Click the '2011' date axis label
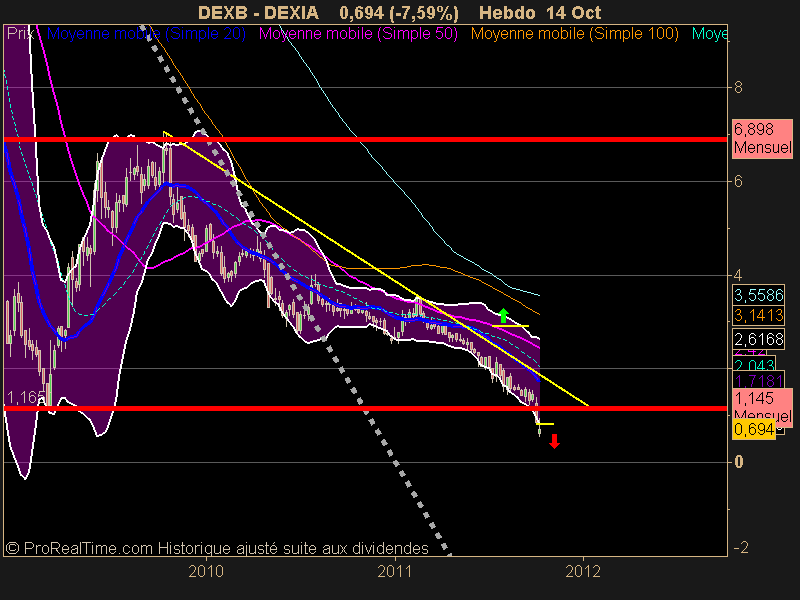Image resolution: width=800 pixels, height=600 pixels. (394, 571)
